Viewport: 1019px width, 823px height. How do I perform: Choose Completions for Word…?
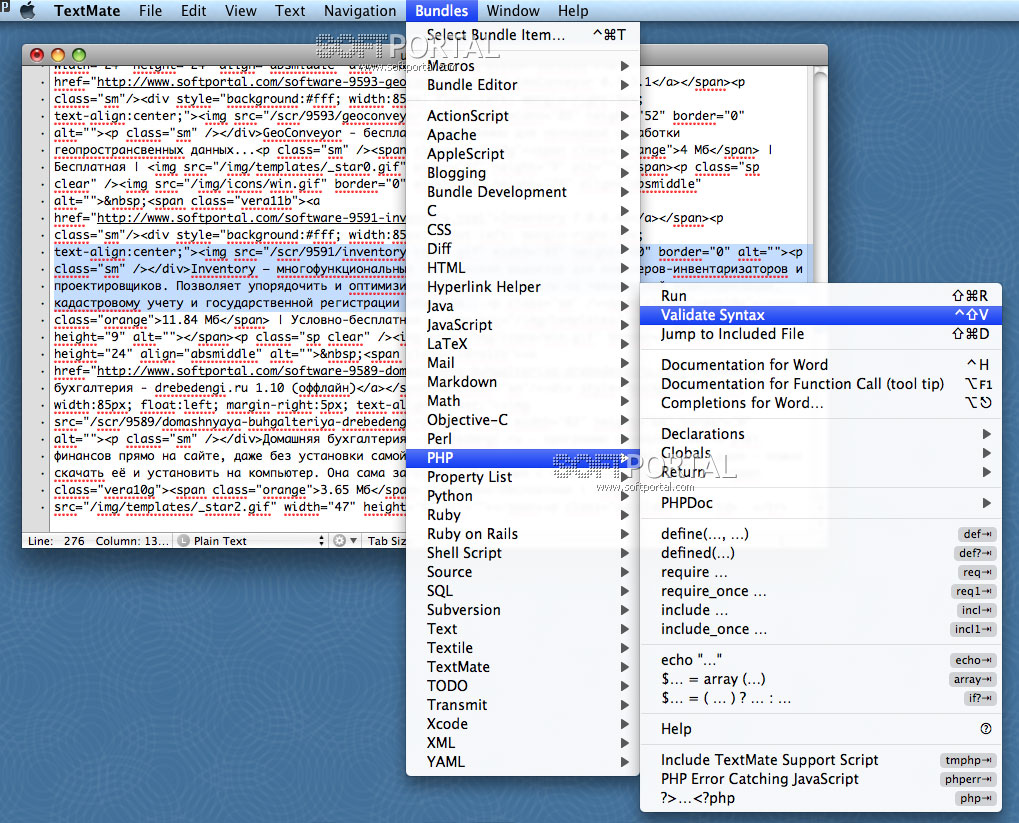[x=821, y=403]
